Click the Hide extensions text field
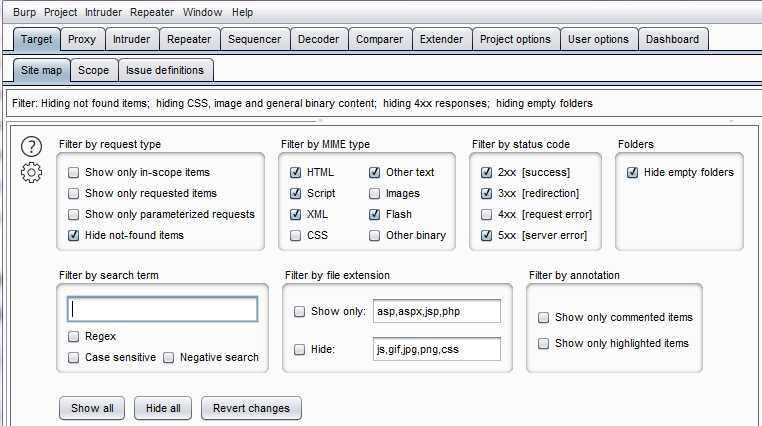 point(437,349)
